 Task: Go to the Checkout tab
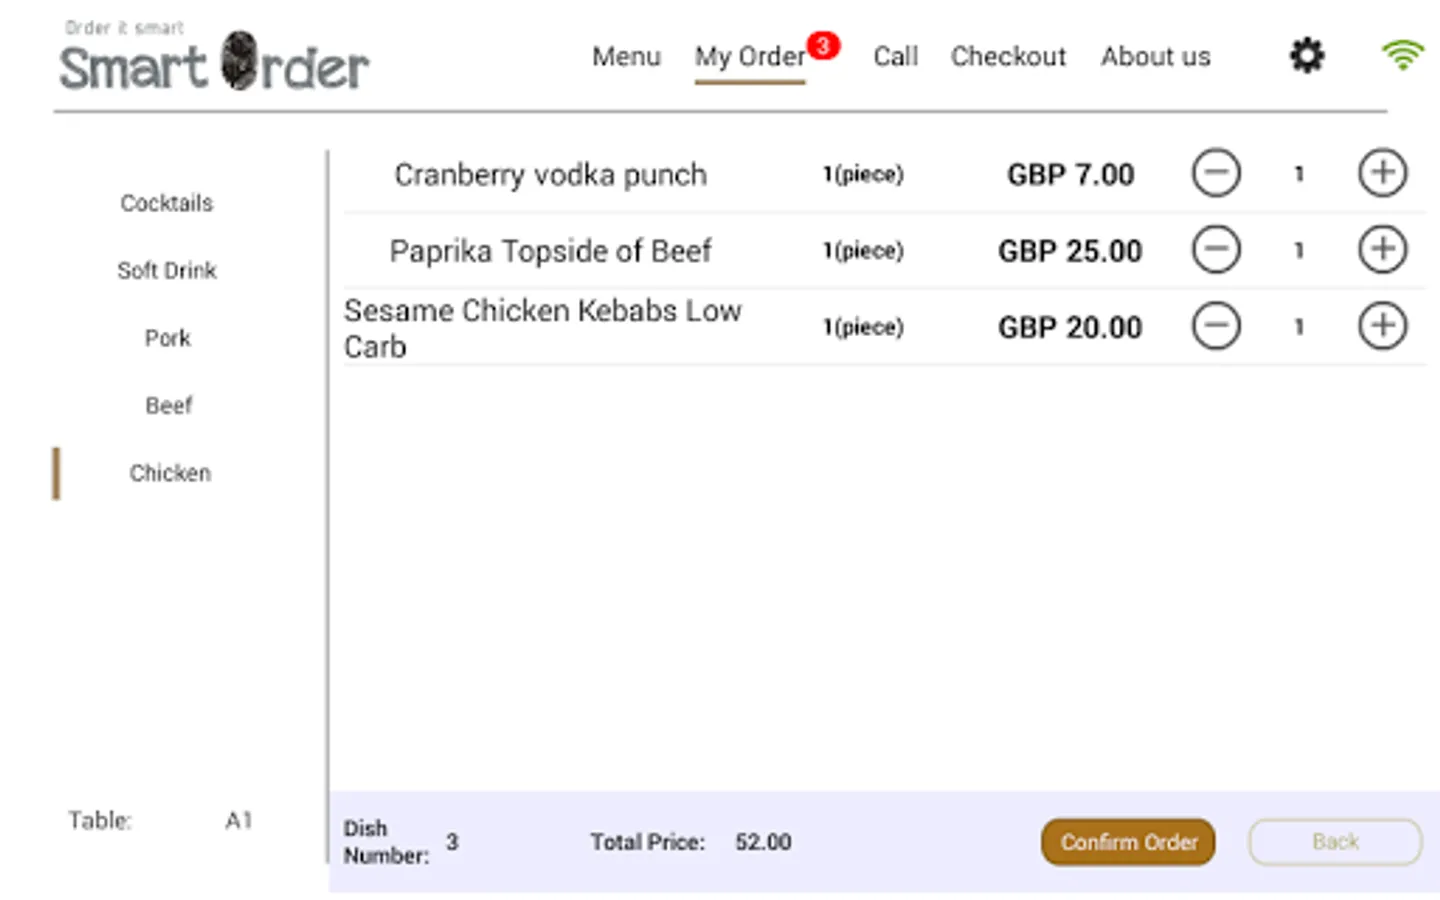[x=1008, y=57]
